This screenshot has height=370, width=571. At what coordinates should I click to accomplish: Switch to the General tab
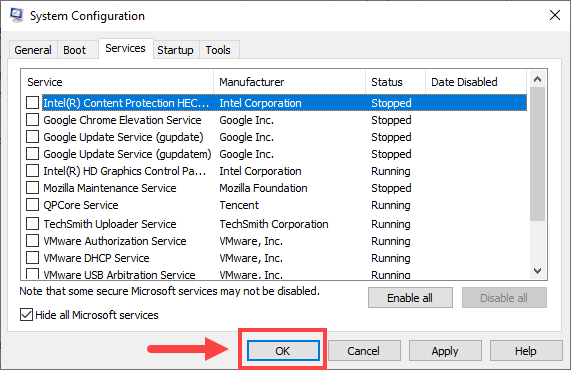coord(33,50)
